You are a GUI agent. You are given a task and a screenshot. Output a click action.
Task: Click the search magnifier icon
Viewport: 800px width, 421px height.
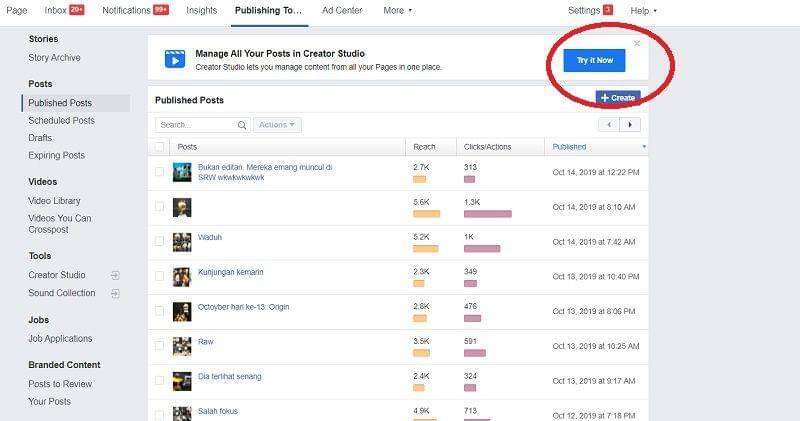coord(242,125)
